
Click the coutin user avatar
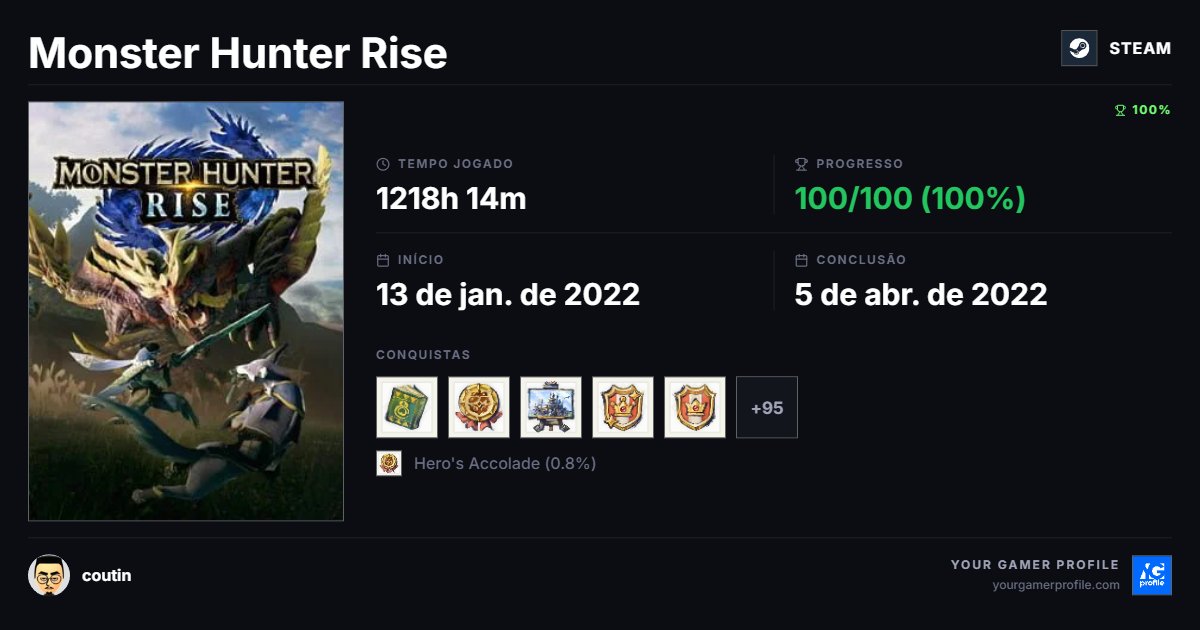pos(49,575)
